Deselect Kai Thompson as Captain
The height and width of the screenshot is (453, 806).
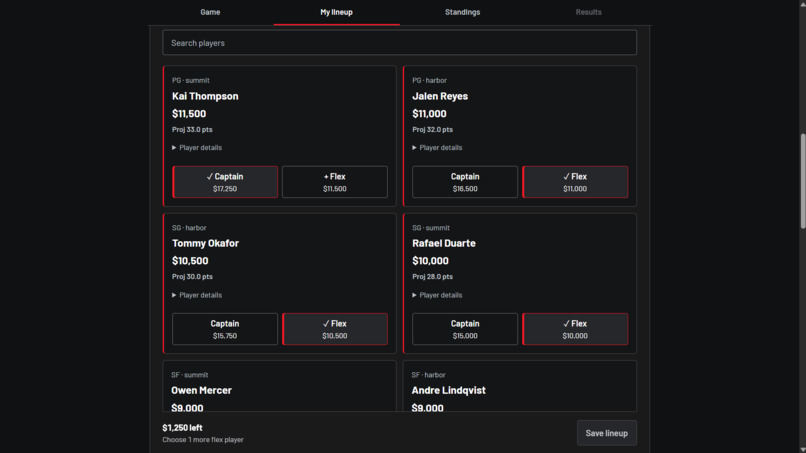click(225, 182)
